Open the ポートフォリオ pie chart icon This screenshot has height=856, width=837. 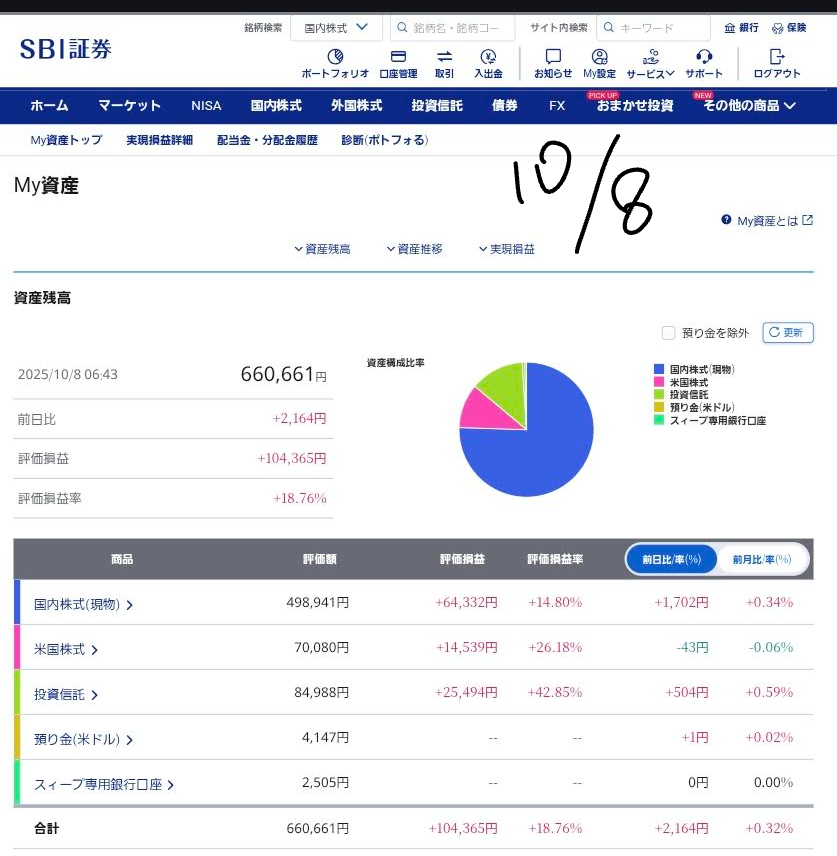[336, 57]
